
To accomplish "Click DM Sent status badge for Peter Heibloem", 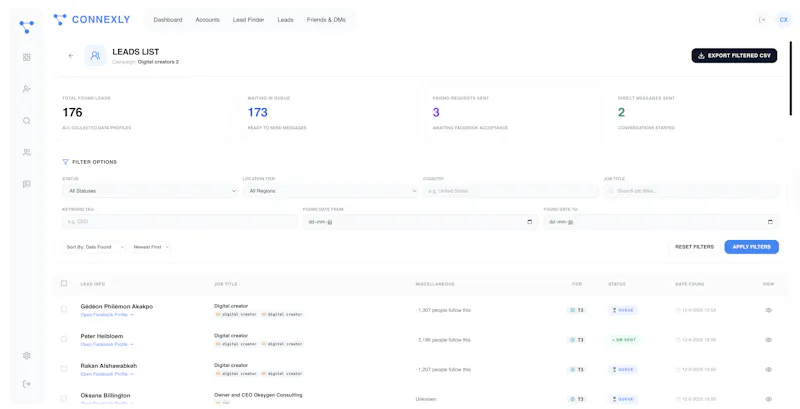I will 623,340.
